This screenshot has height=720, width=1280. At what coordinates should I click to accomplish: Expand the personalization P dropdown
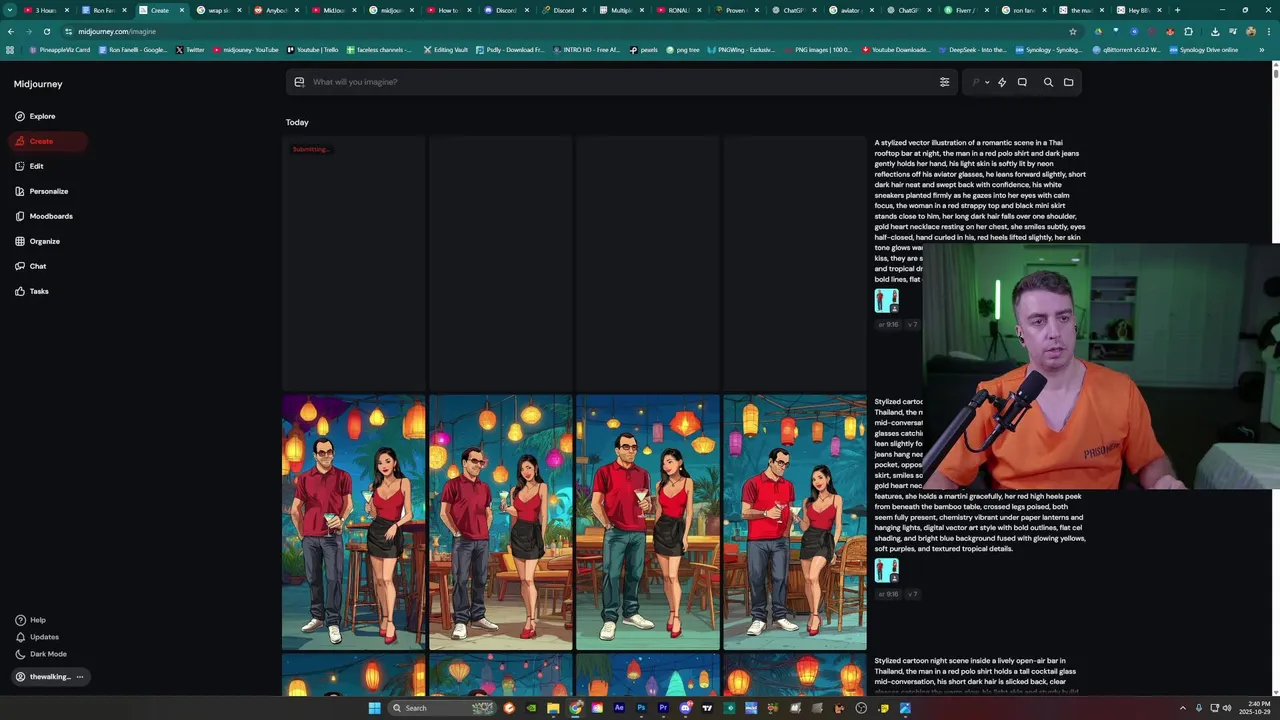click(x=980, y=82)
